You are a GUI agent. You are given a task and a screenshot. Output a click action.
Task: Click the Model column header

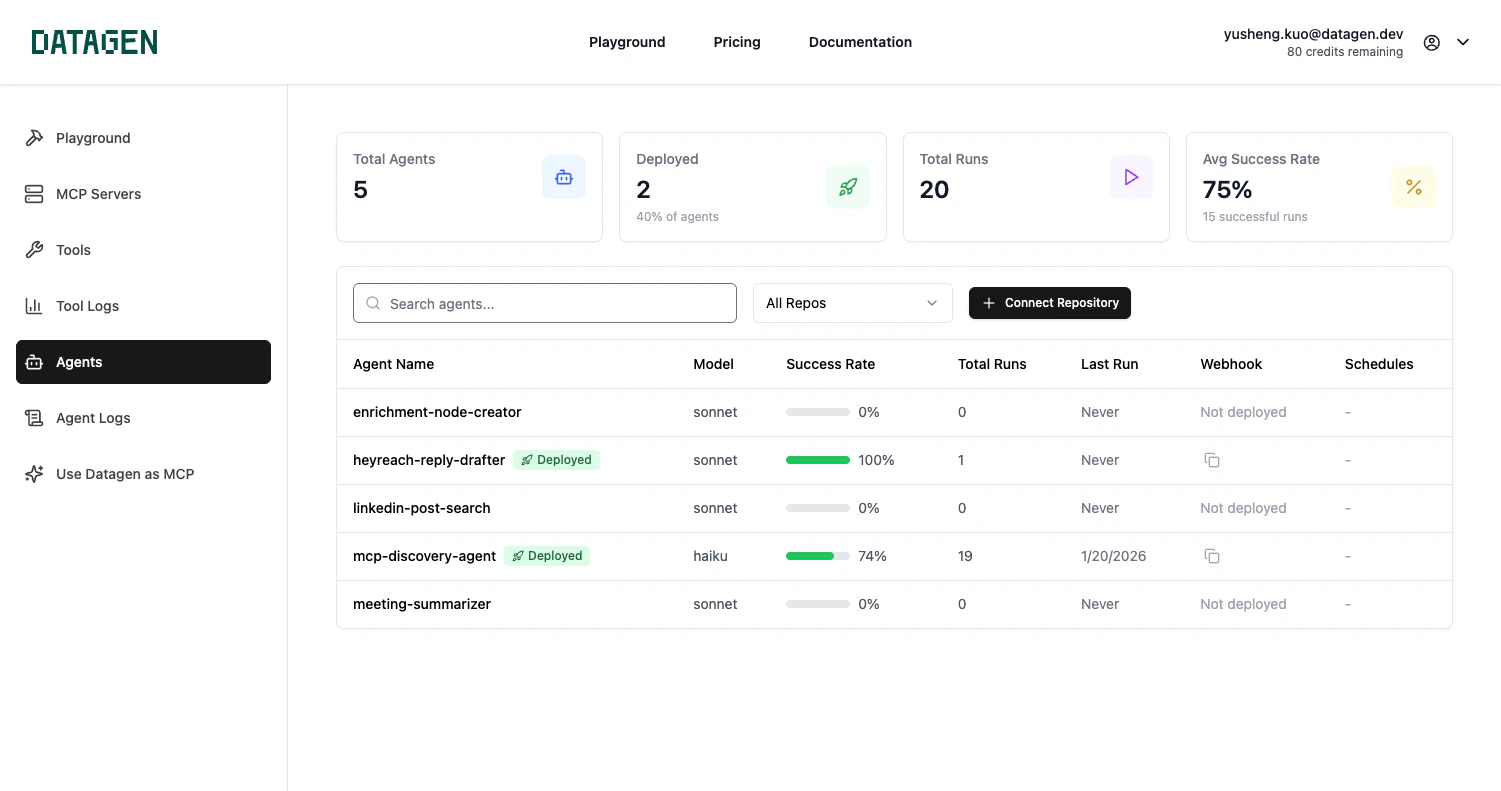click(x=714, y=364)
